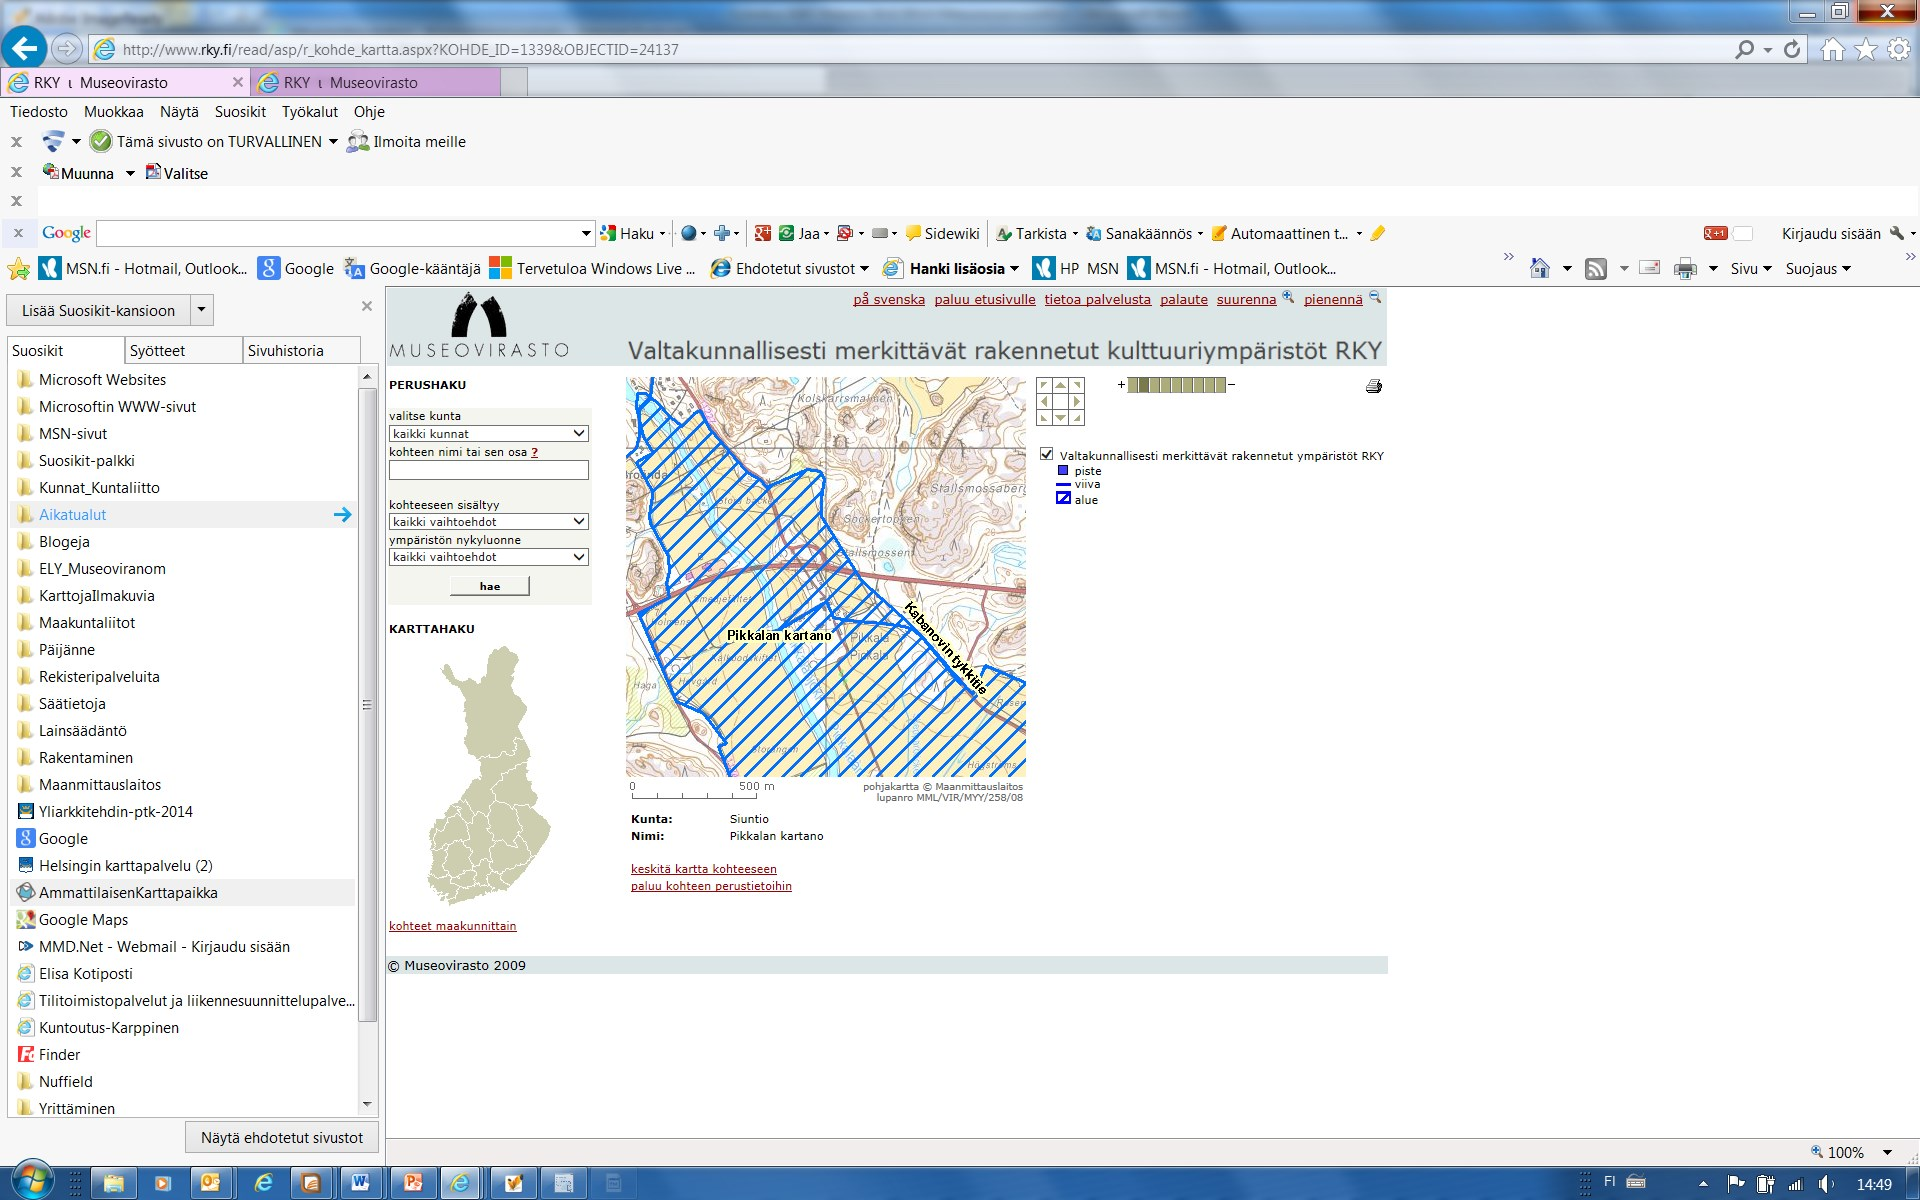Viewport: 1920px width, 1200px height.
Task: Open the Työkalut menu
Action: click(310, 111)
